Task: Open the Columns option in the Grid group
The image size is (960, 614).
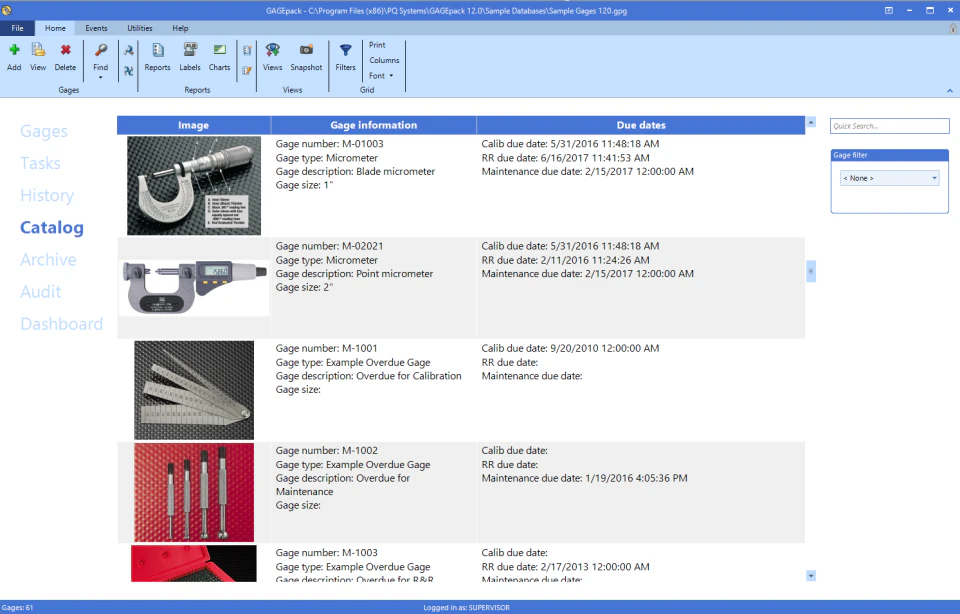Action: pos(383,60)
